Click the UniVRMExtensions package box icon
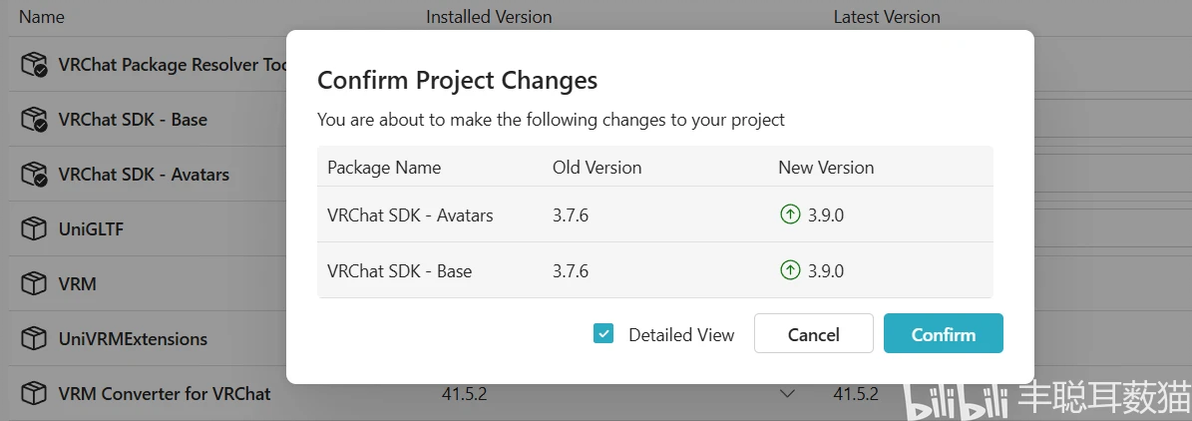Viewport: 1192px width, 421px height. tap(33, 338)
